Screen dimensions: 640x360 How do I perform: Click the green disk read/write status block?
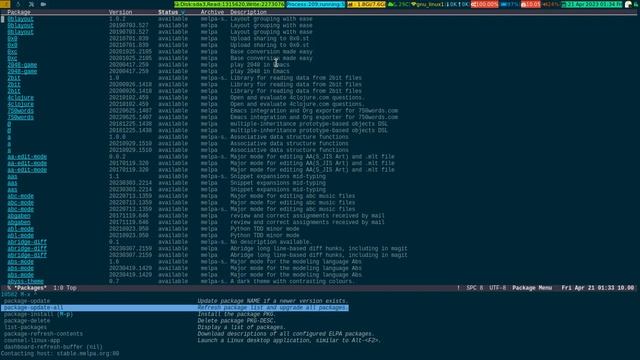(229, 4)
